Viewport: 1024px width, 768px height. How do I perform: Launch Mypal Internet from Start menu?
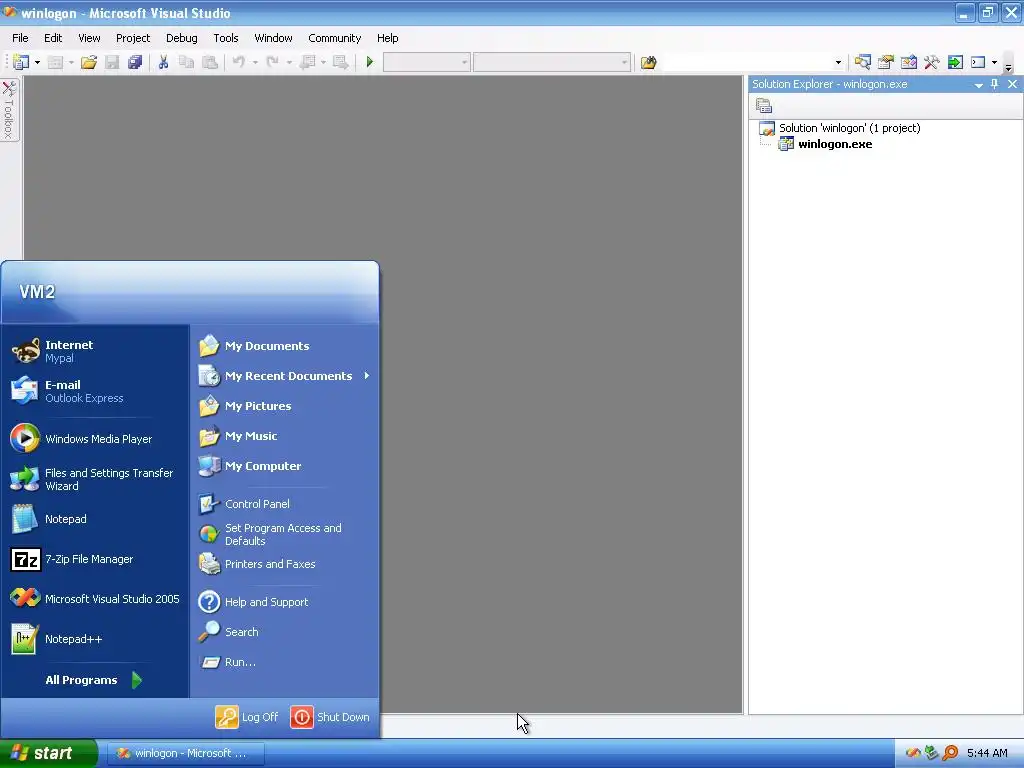click(x=95, y=351)
